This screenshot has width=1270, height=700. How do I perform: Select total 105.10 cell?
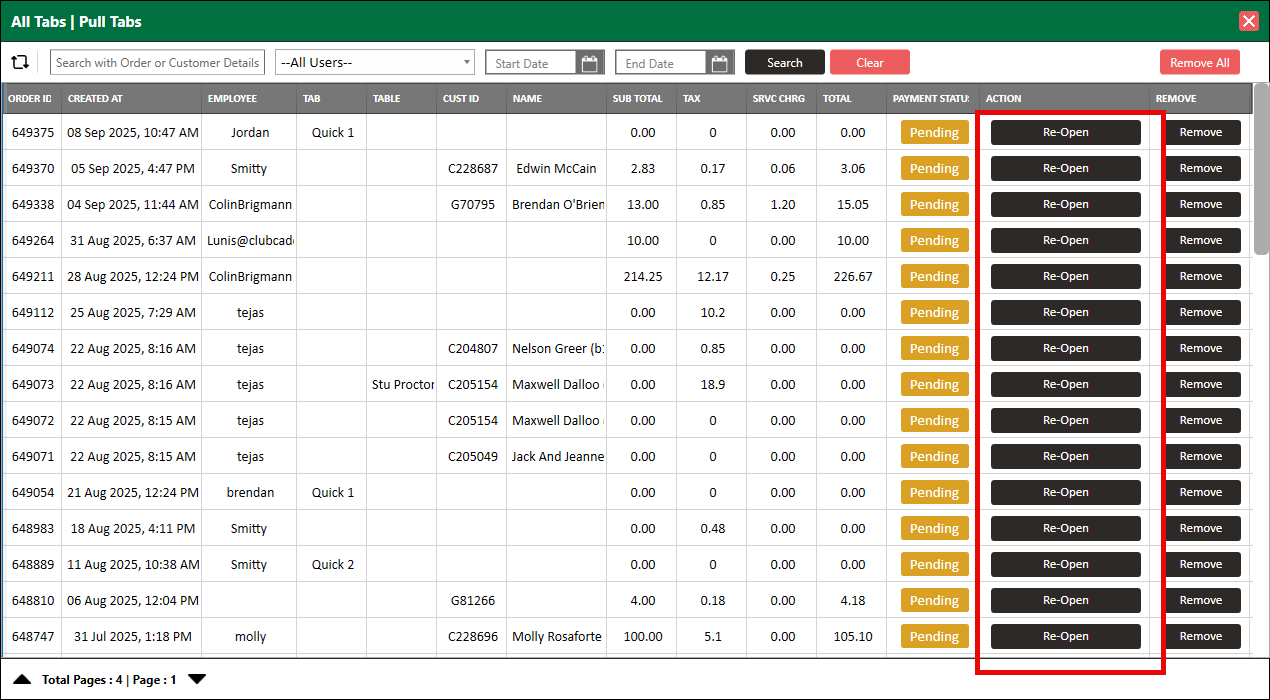coord(852,636)
